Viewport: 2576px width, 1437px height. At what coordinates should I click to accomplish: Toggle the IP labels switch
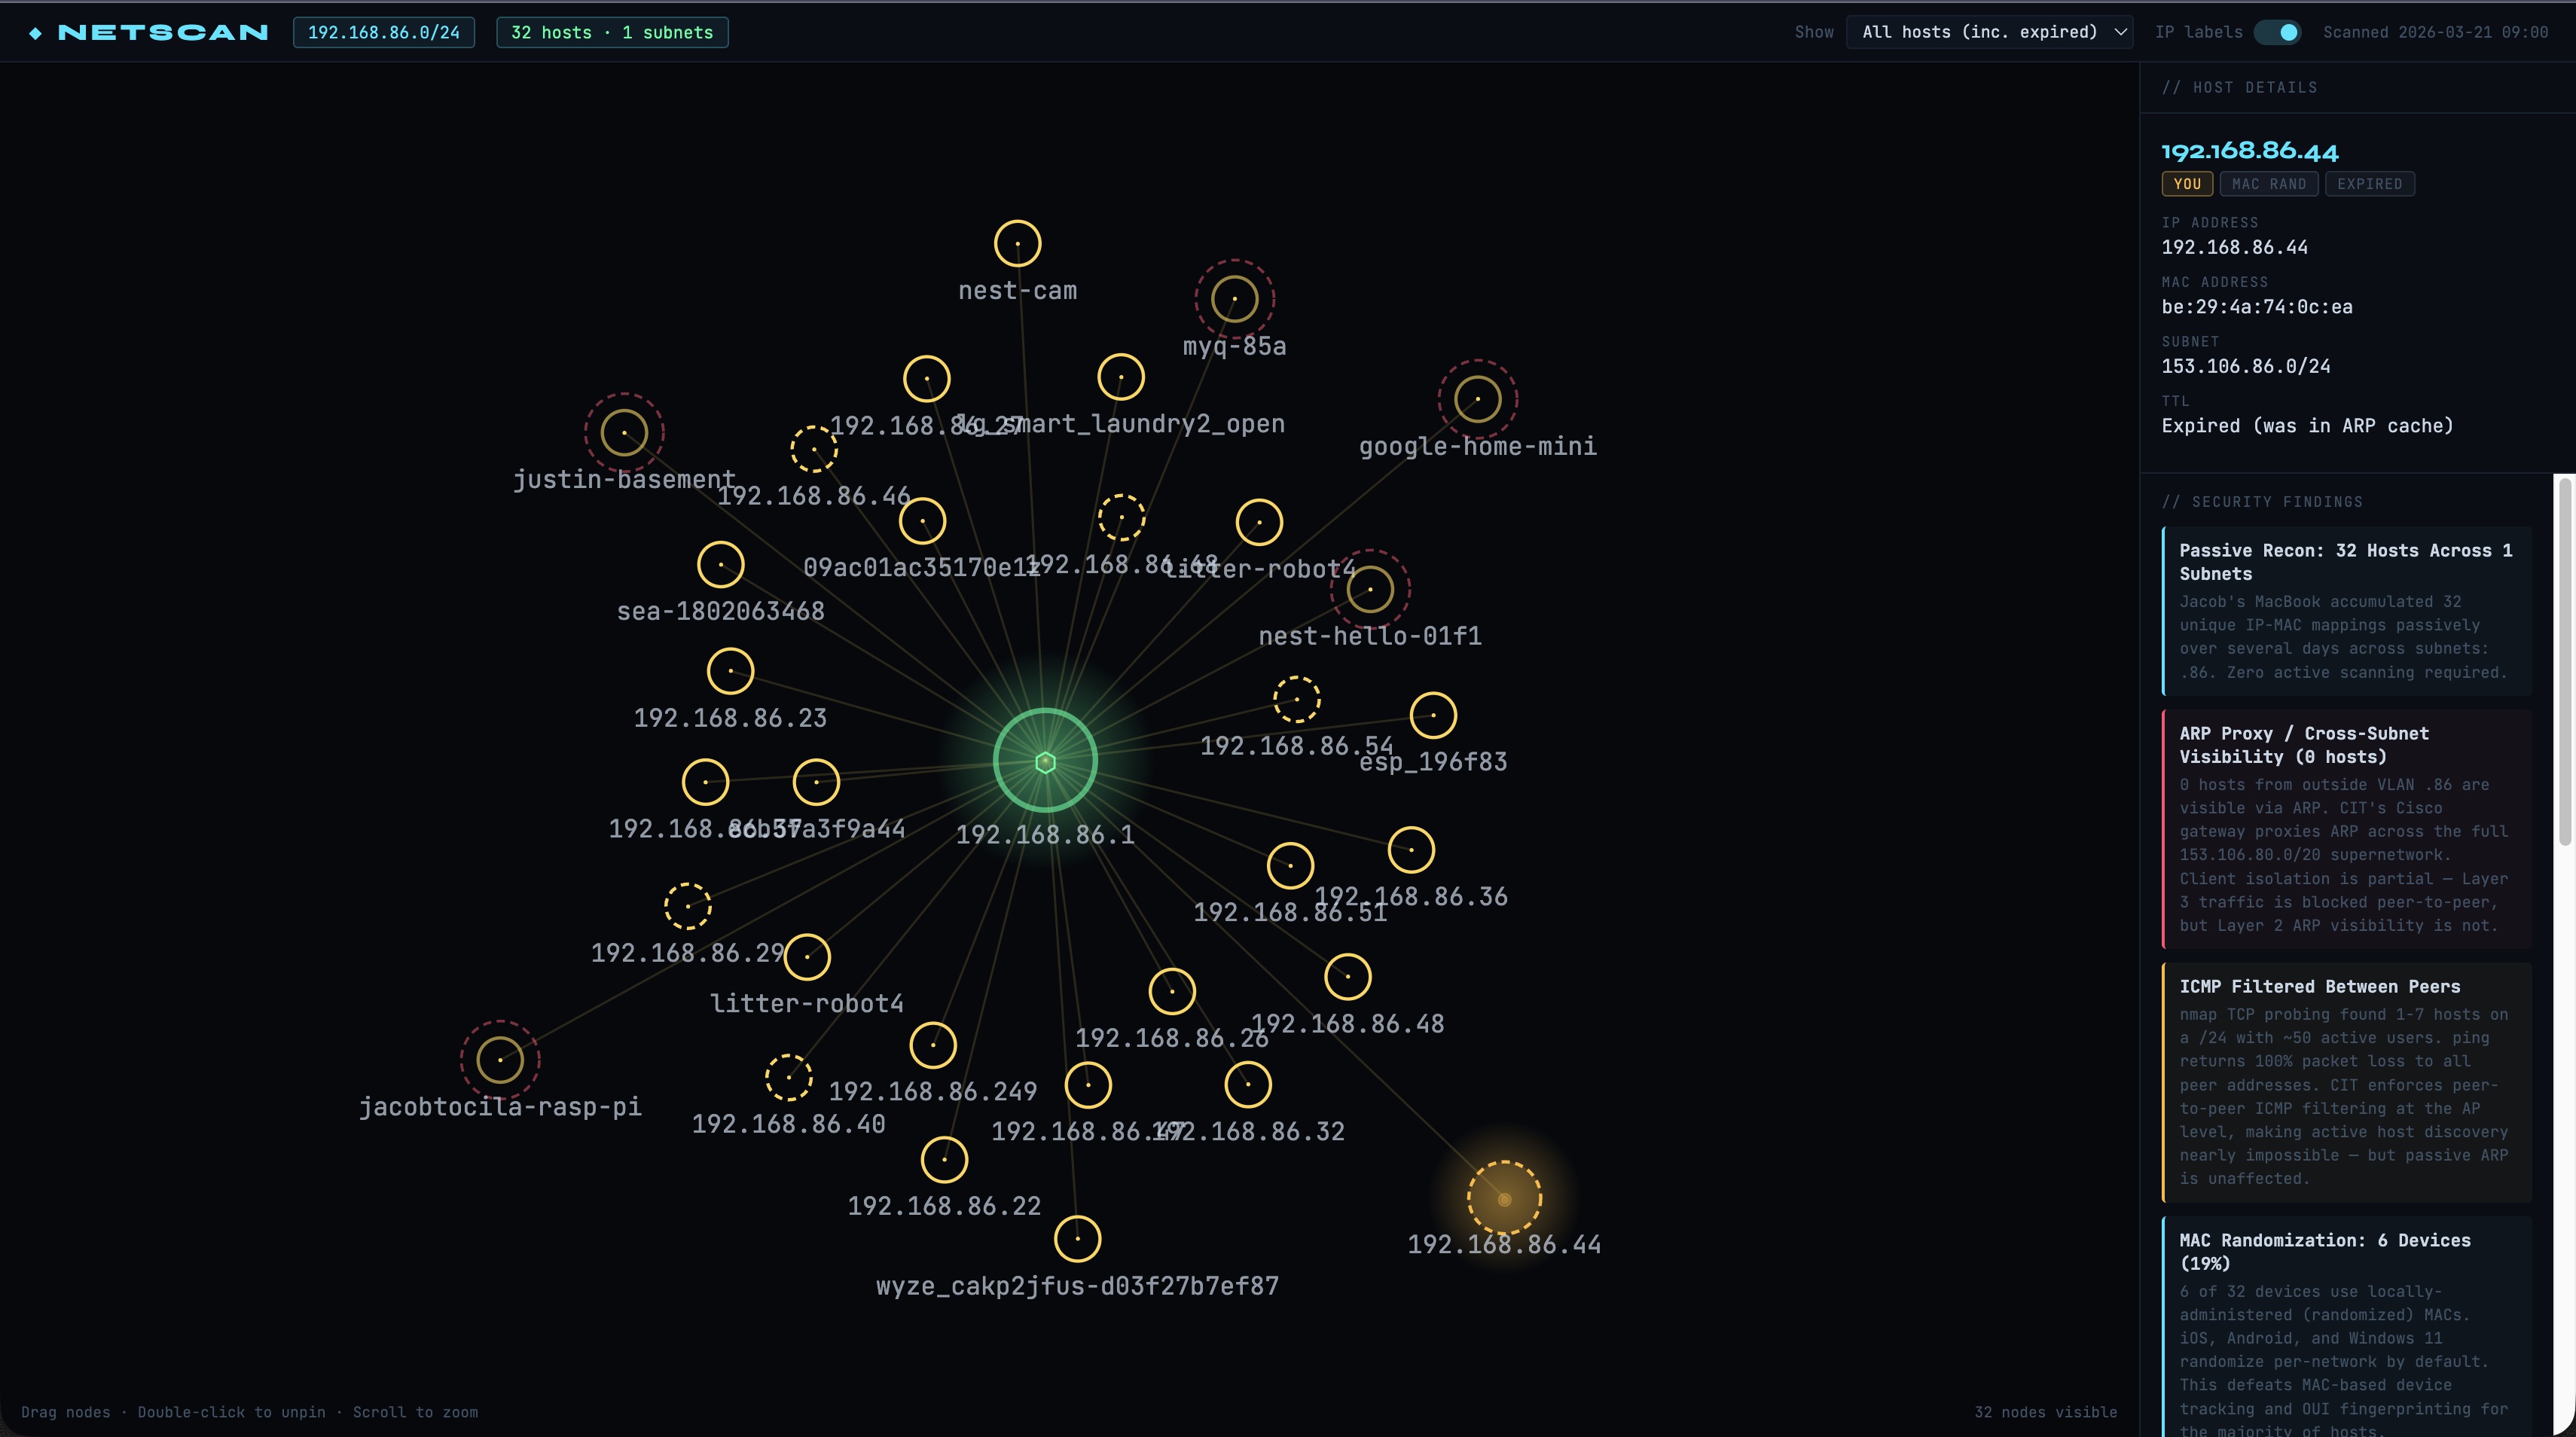2277,32
